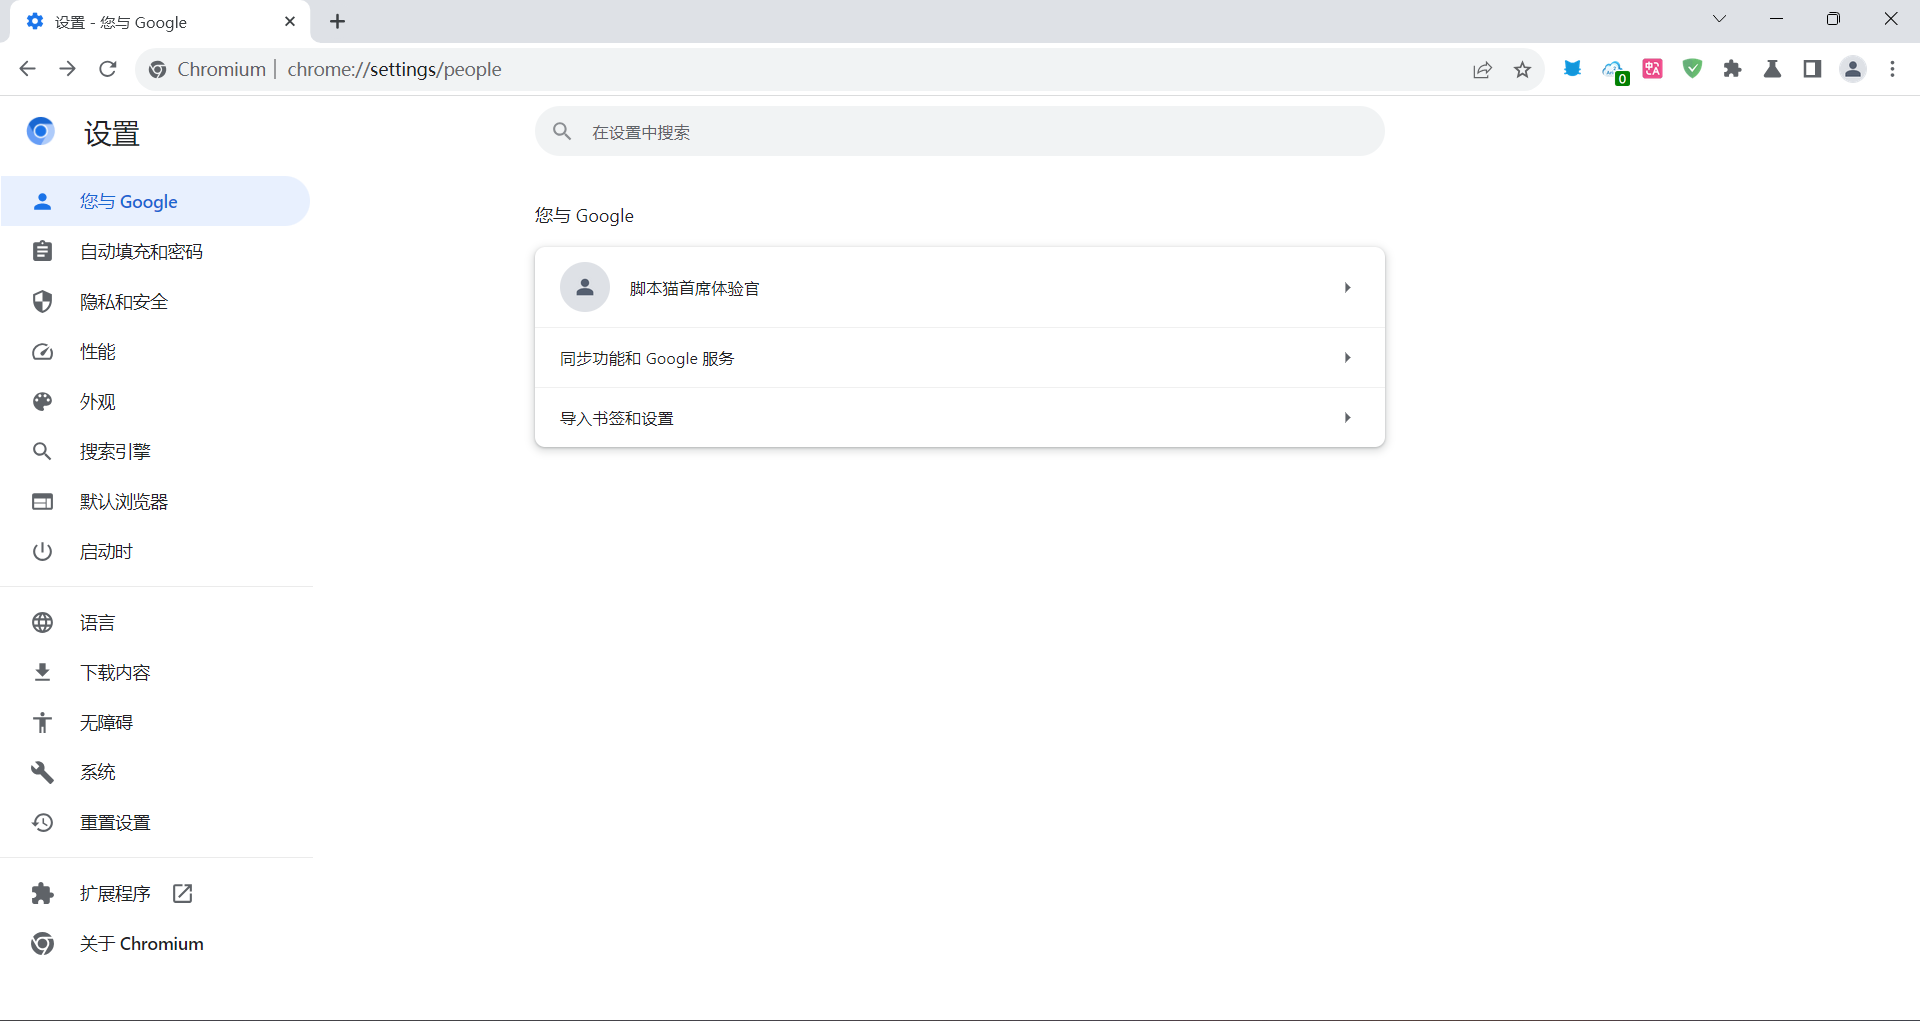Open the blue bird extension

click(1572, 69)
